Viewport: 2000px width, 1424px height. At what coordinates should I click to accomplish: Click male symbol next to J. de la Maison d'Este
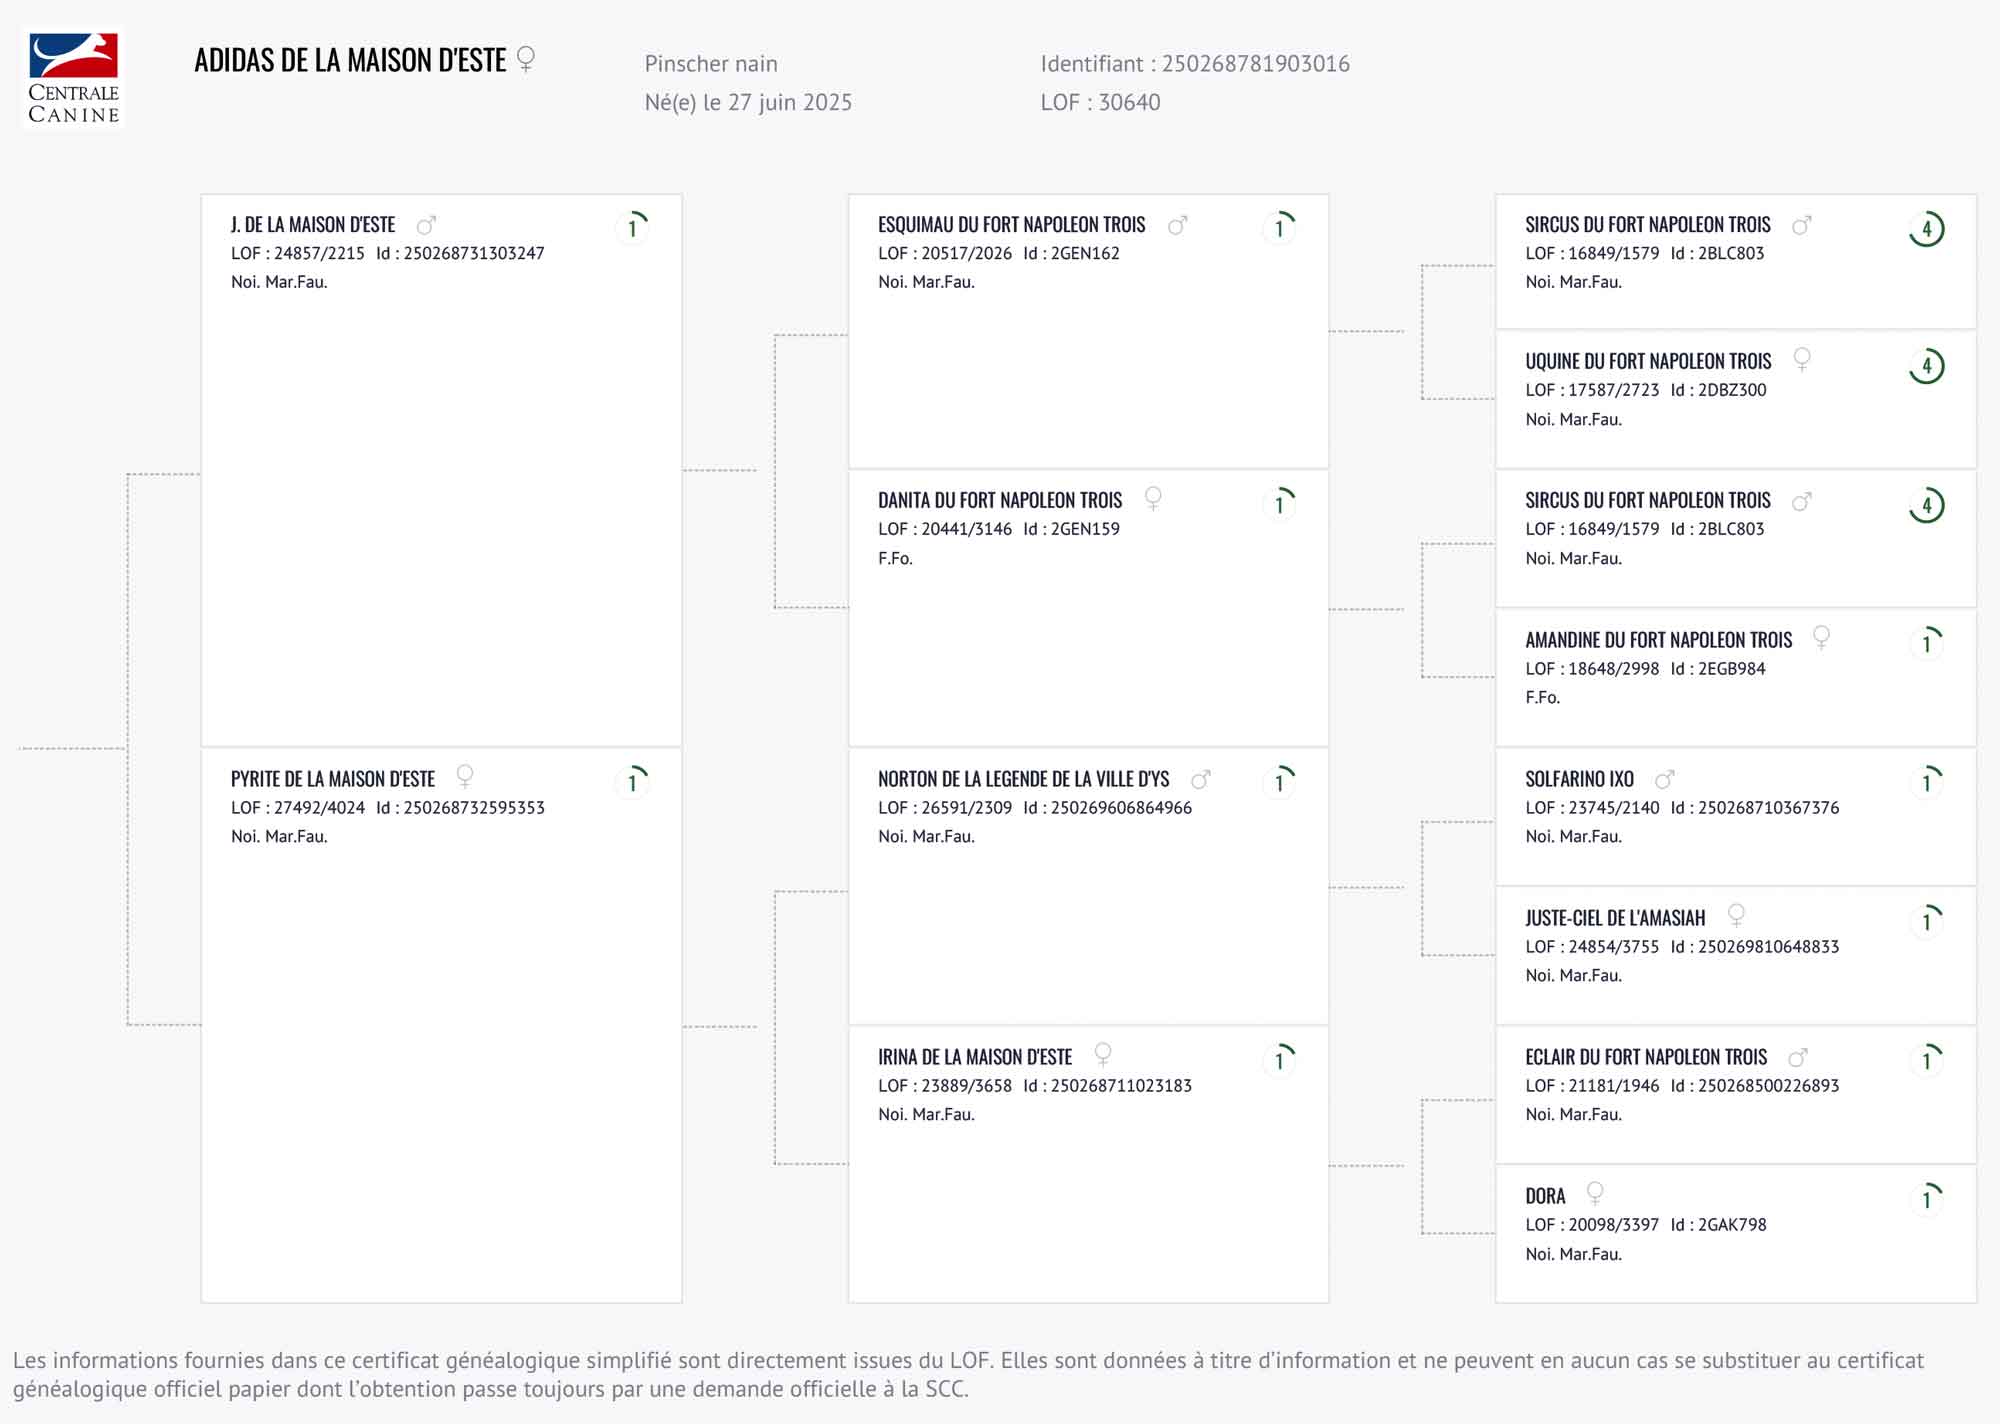[426, 225]
